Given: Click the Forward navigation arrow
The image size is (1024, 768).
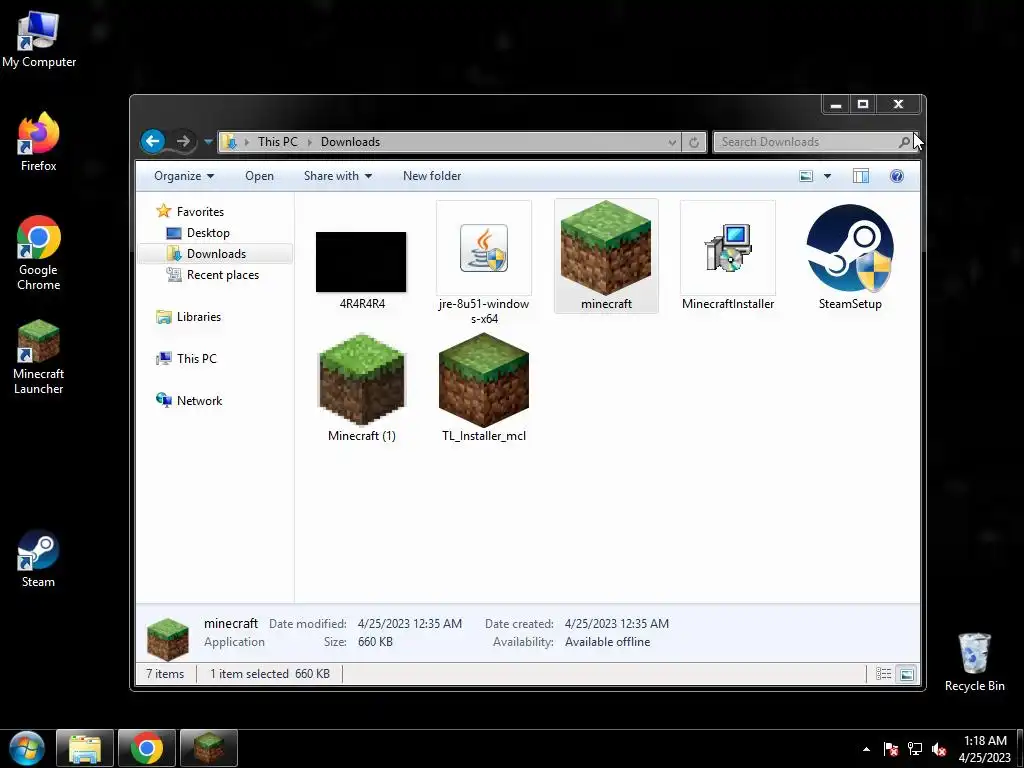Looking at the screenshot, I should [184, 141].
